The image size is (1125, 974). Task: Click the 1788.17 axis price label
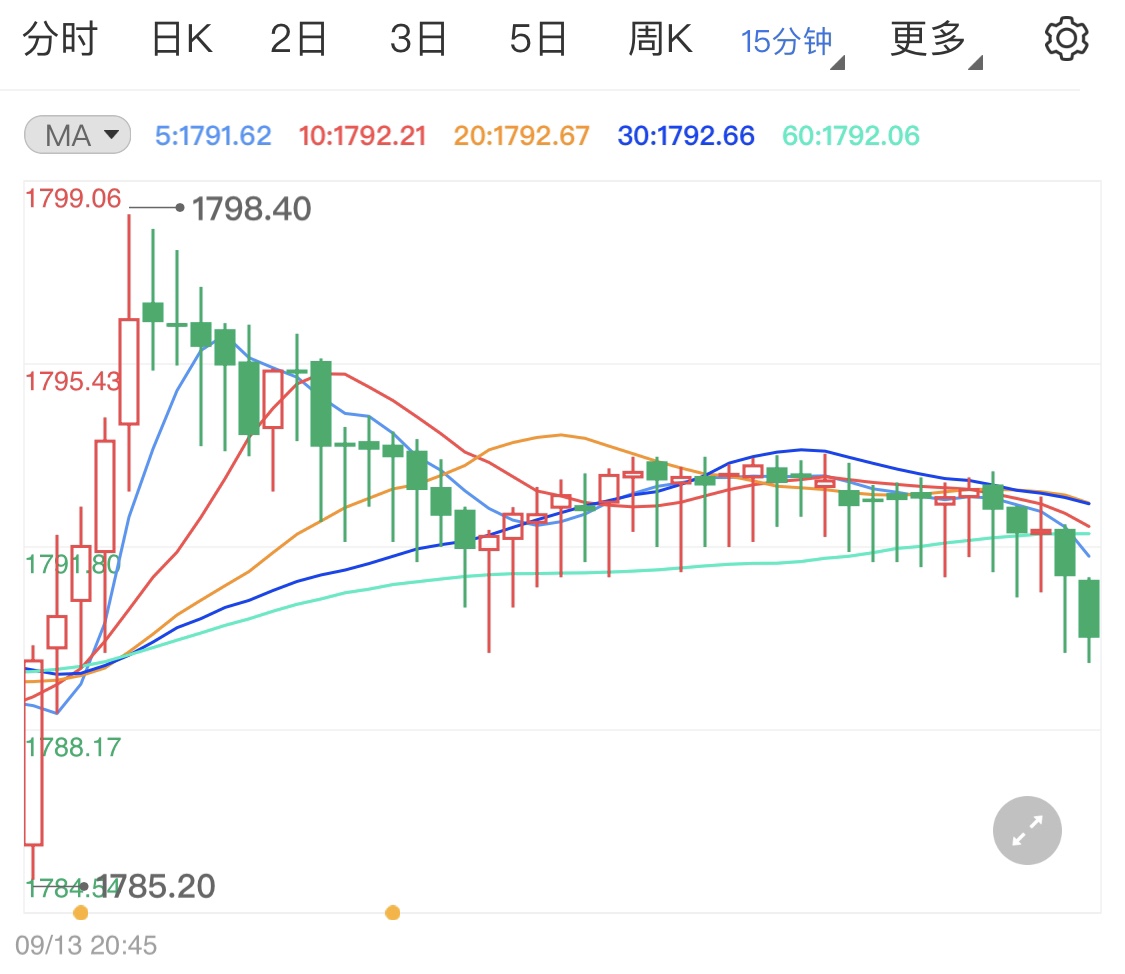(73, 747)
